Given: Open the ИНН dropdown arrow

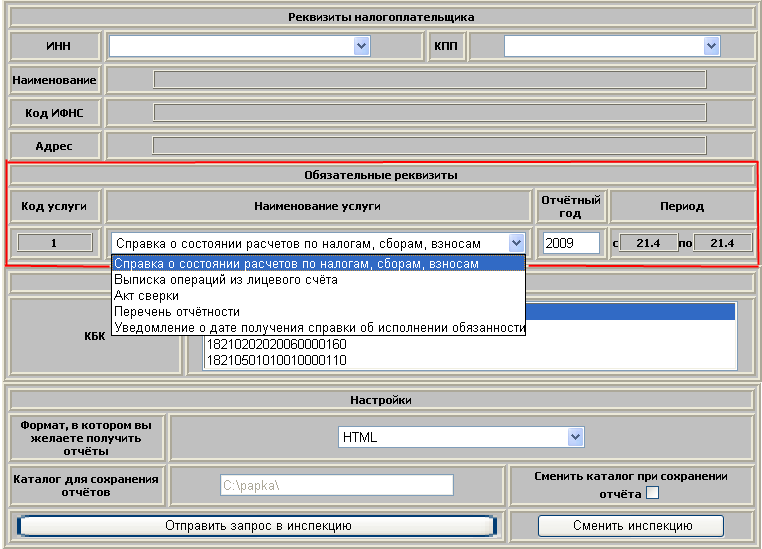Looking at the screenshot, I should pos(361,46).
